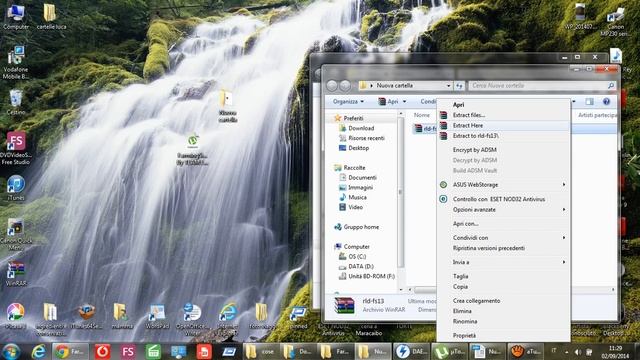The width and height of the screenshot is (640, 360).
Task: Select Download in Preferiti sidebar
Action: 357,128
